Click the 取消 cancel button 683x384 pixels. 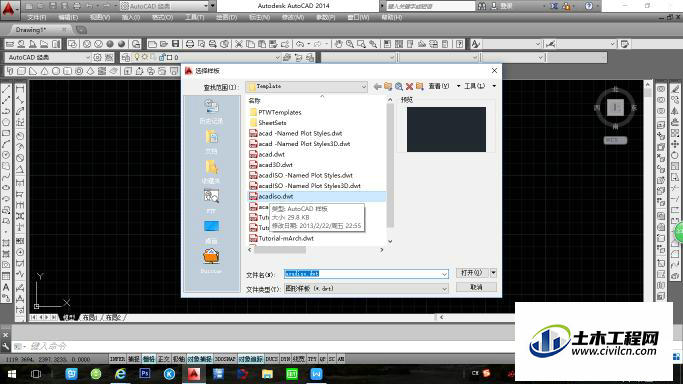pyautogui.click(x=476, y=287)
